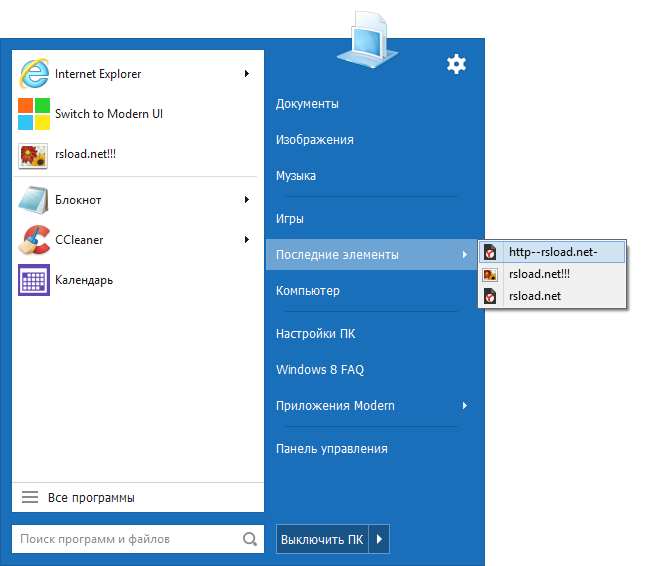Viewport: 648px width, 566px height.
Task: Open Изображения from the right pane
Action: click(x=314, y=140)
